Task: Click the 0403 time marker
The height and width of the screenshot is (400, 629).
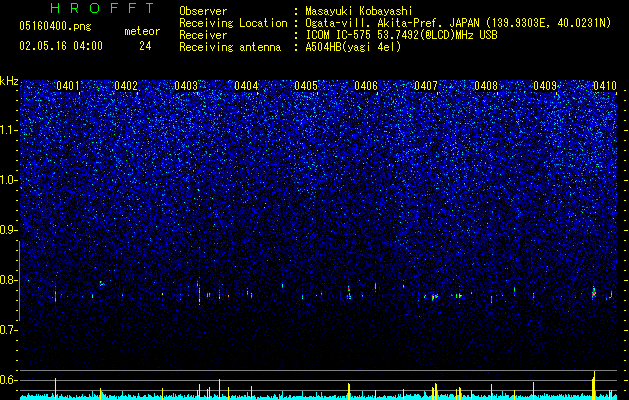Action: click(186, 85)
